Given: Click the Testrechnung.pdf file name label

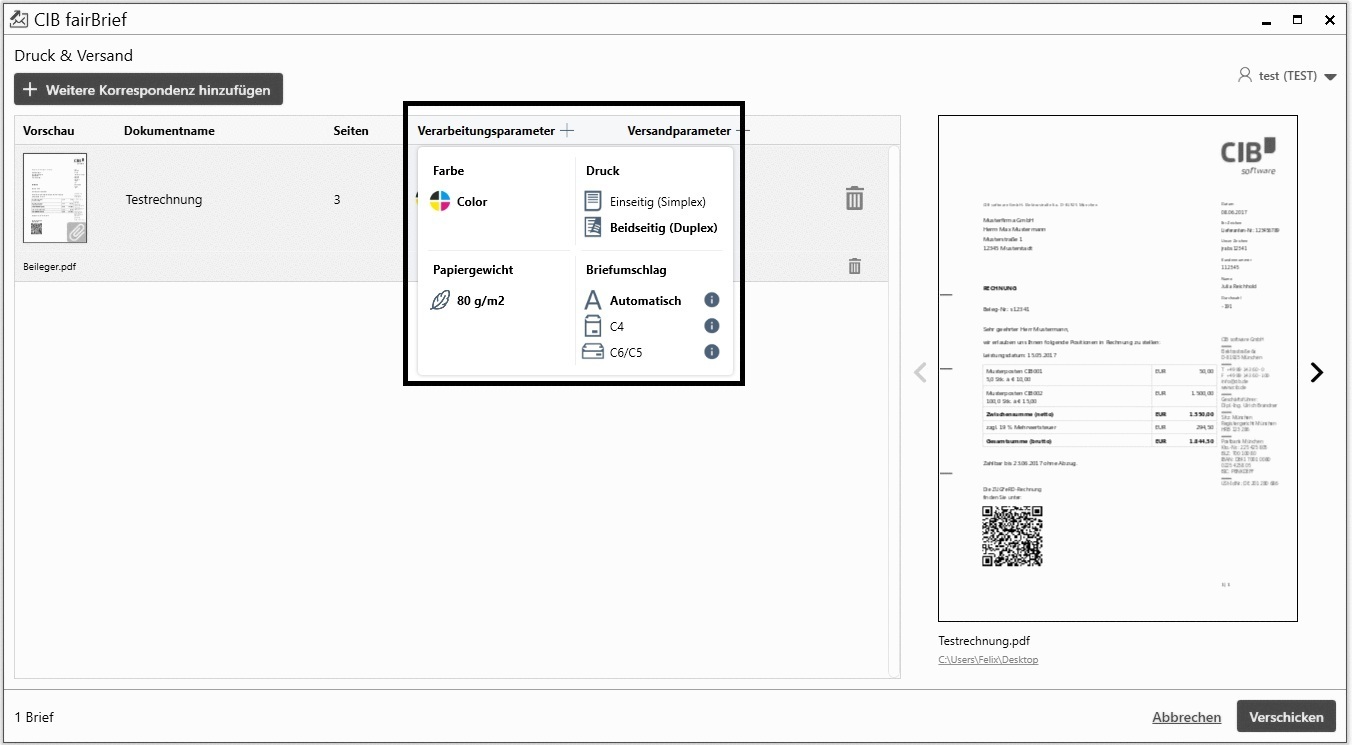Looking at the screenshot, I should pyautogui.click(x=984, y=641).
